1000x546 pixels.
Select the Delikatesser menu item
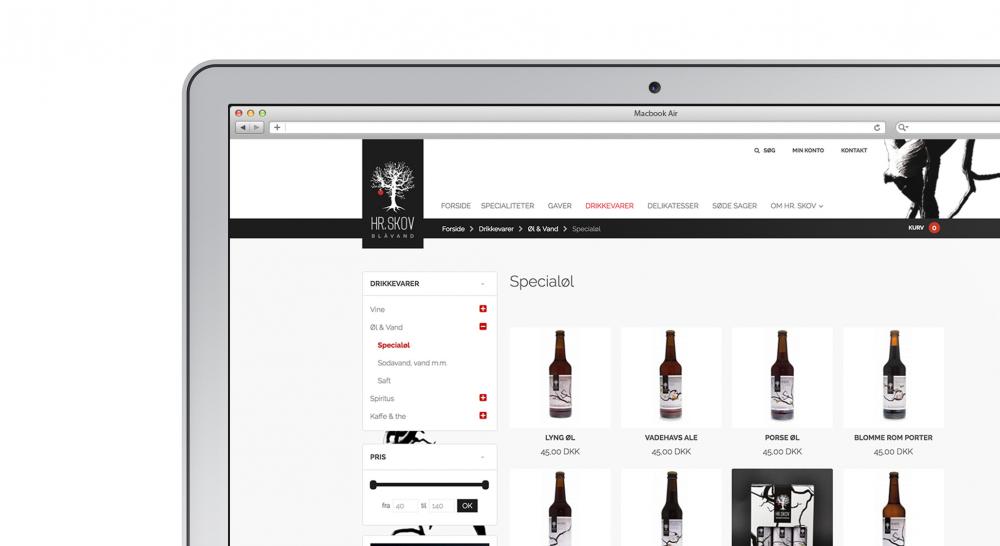pos(672,206)
